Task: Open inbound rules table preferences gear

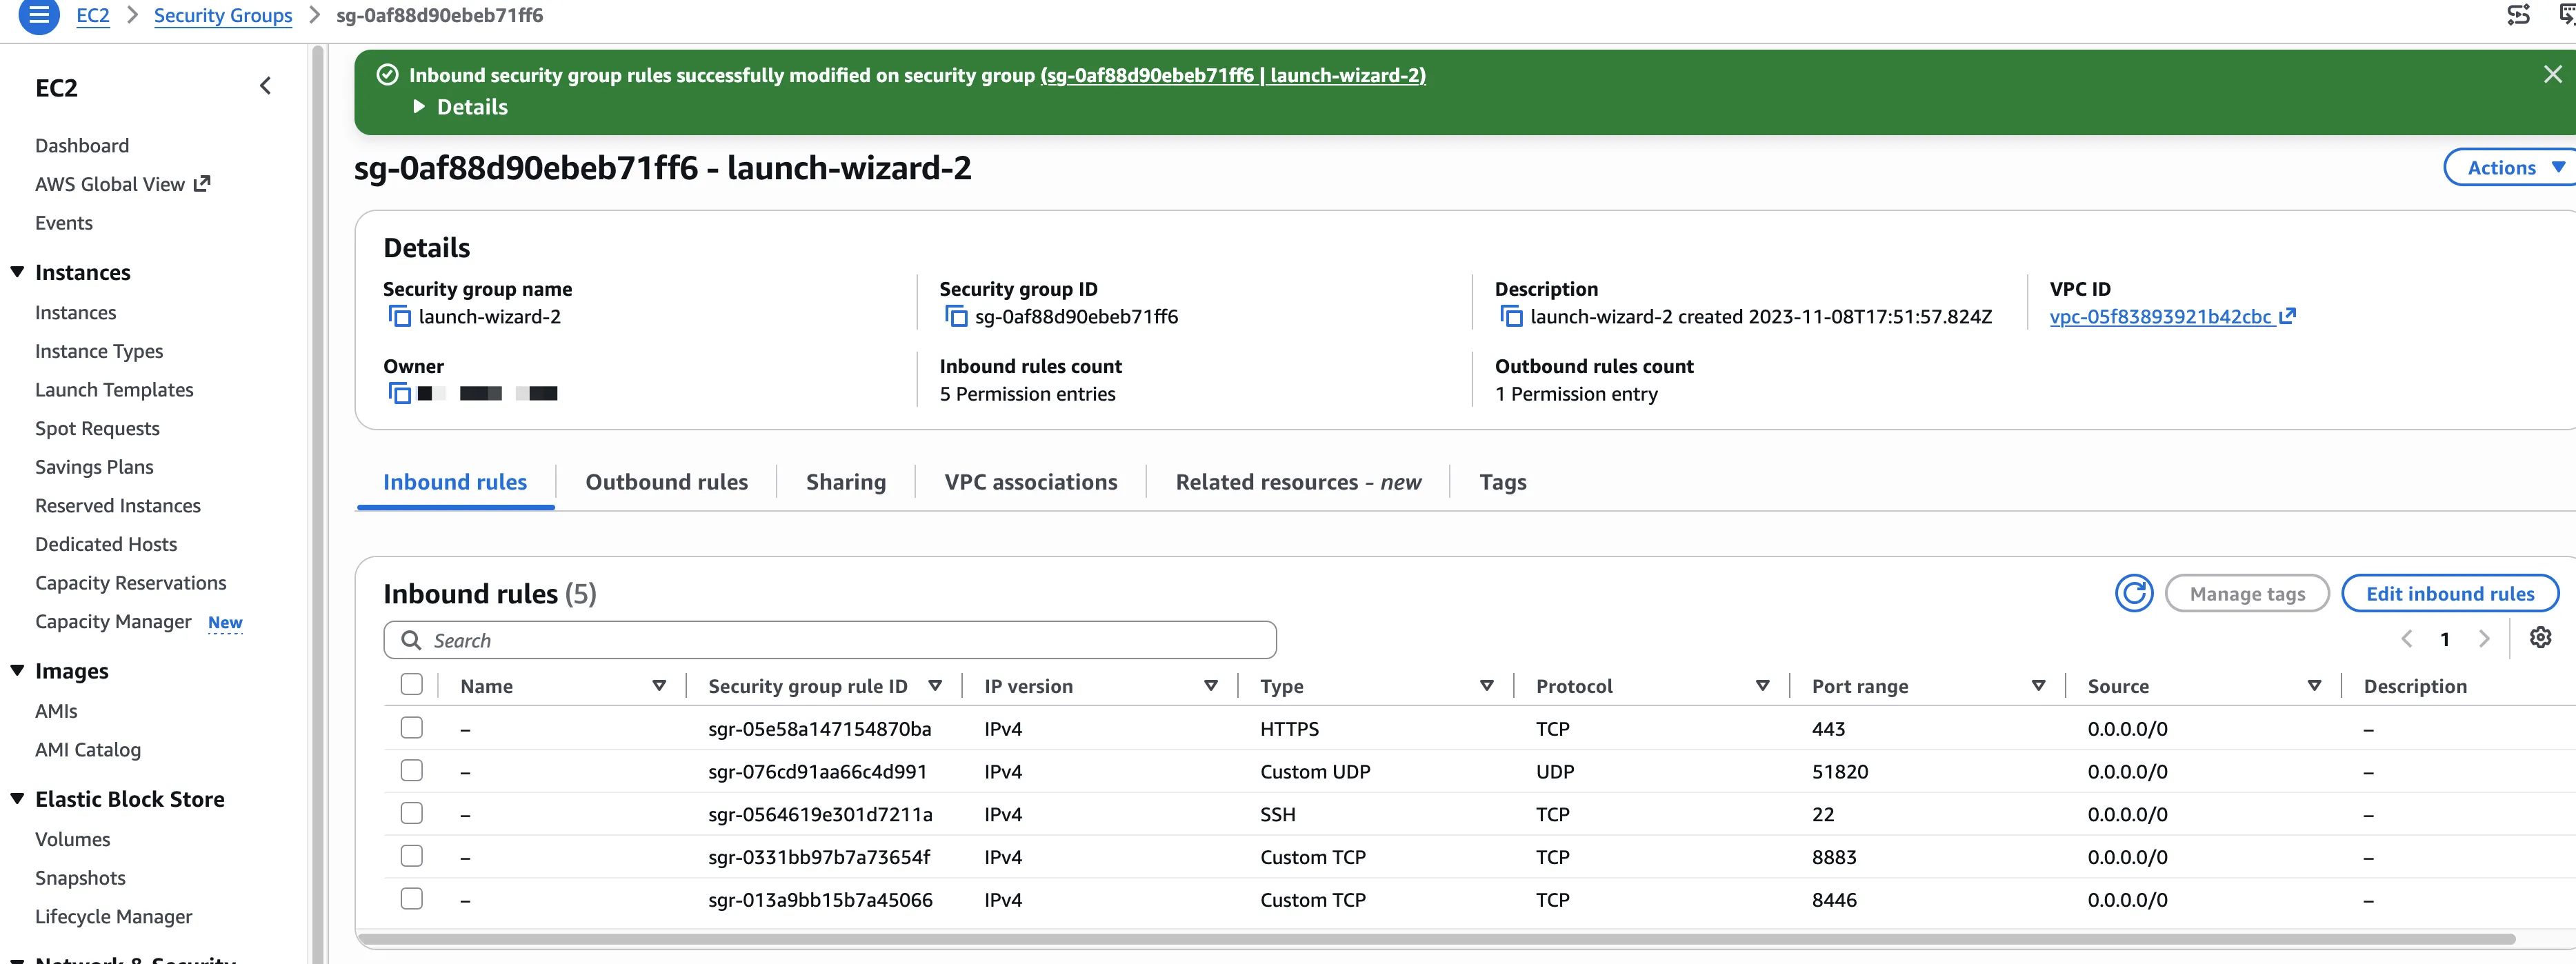Action: coord(2540,638)
